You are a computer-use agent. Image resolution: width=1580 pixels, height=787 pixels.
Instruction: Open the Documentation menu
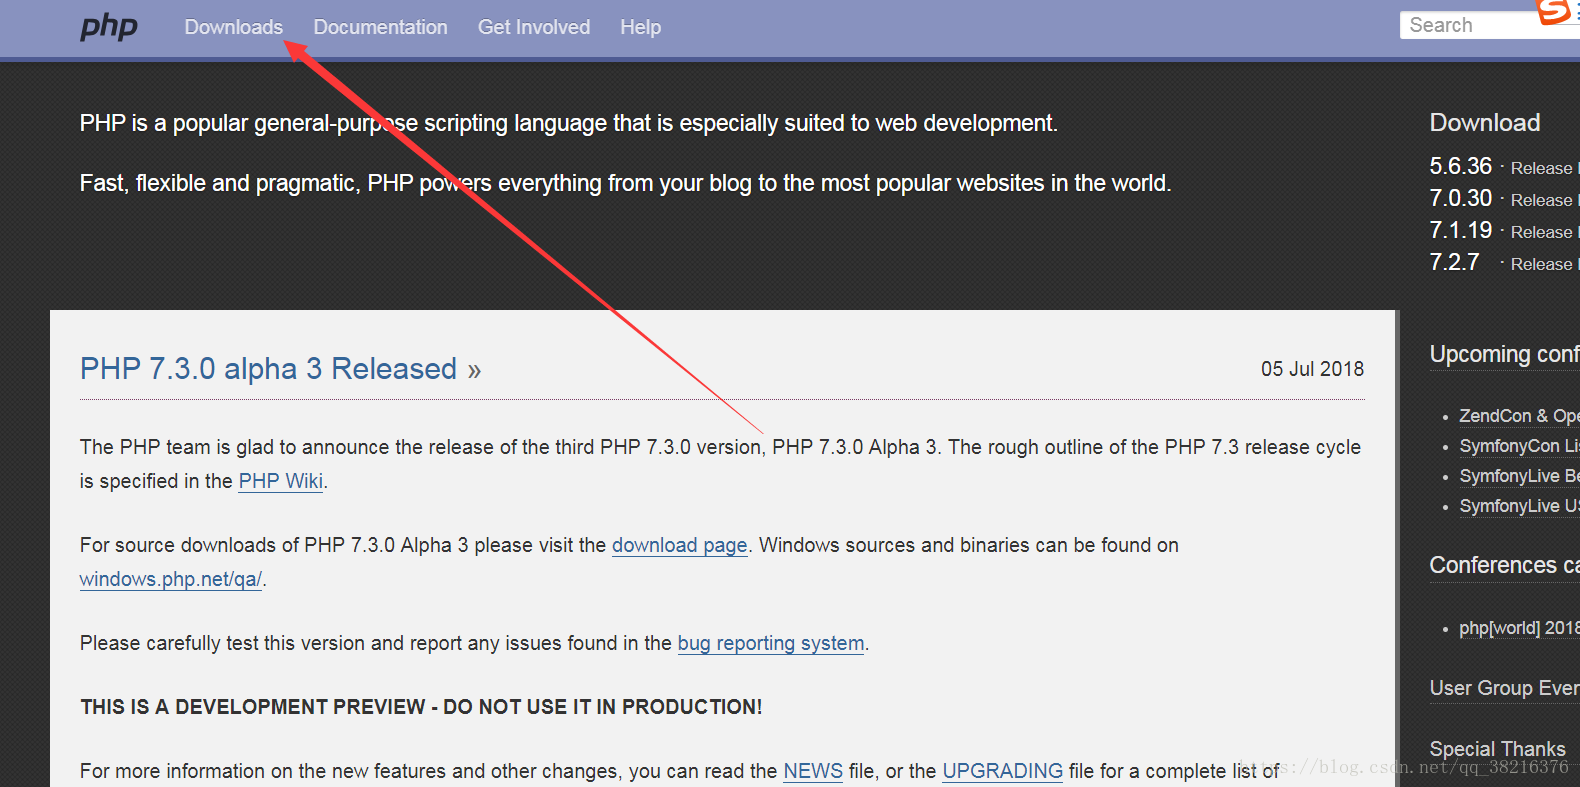[380, 27]
